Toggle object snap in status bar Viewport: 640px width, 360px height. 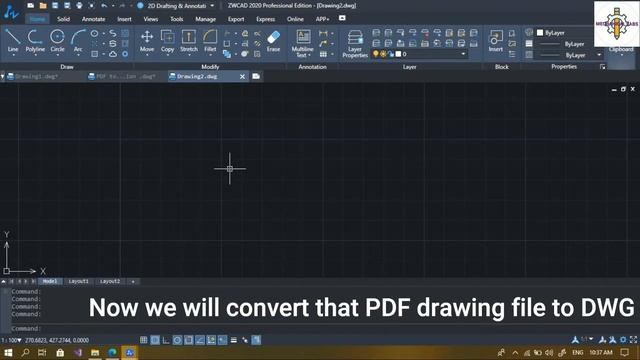point(189,340)
